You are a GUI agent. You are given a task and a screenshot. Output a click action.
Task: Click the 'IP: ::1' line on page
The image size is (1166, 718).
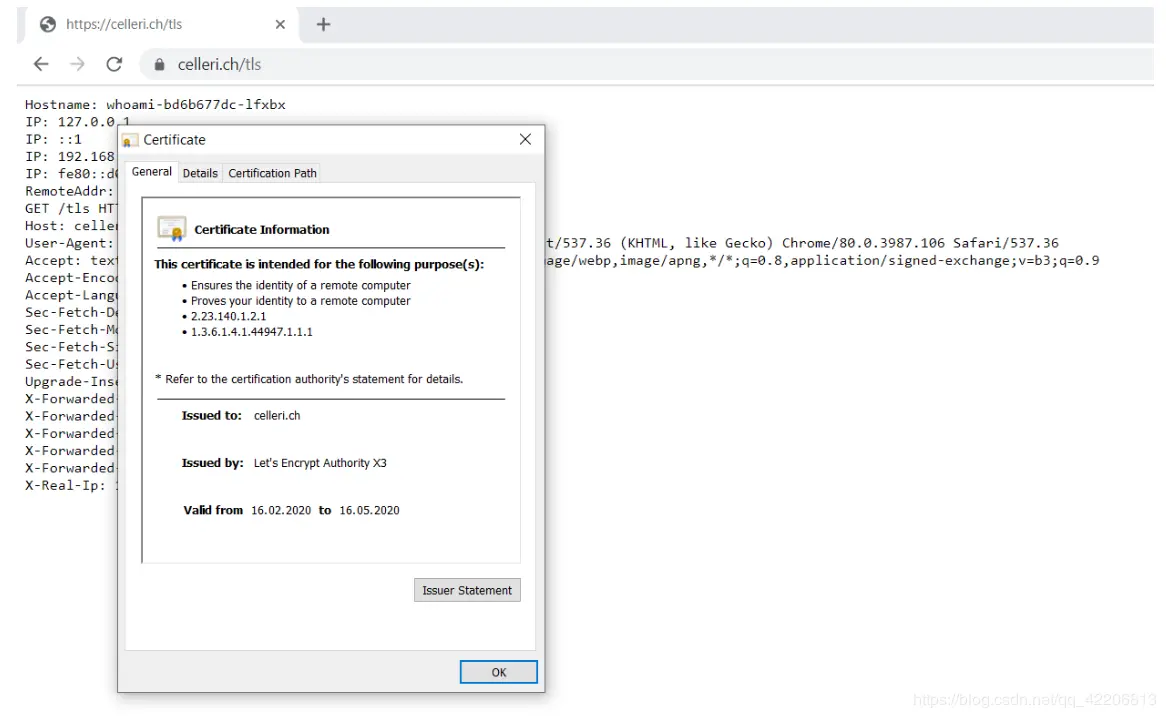coord(54,140)
